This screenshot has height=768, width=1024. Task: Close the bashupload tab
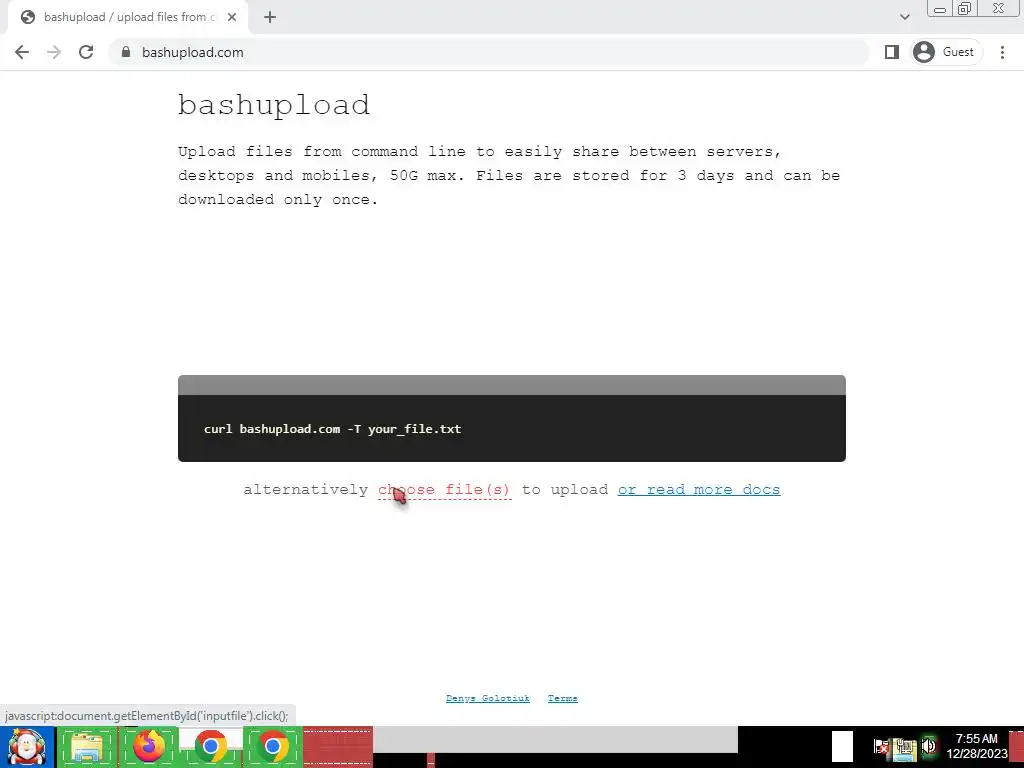tap(232, 18)
